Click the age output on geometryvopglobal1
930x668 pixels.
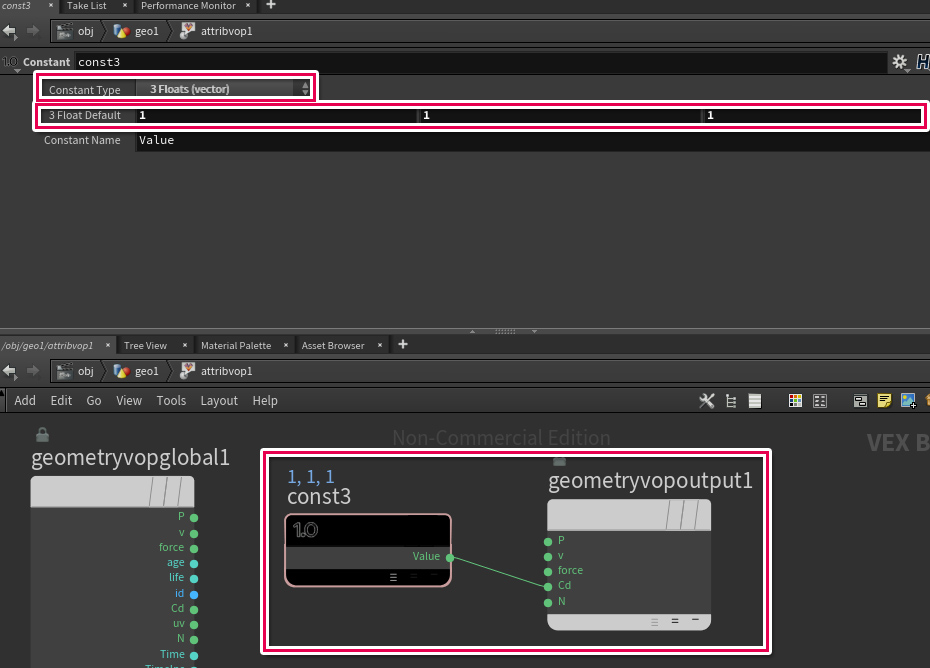194,564
